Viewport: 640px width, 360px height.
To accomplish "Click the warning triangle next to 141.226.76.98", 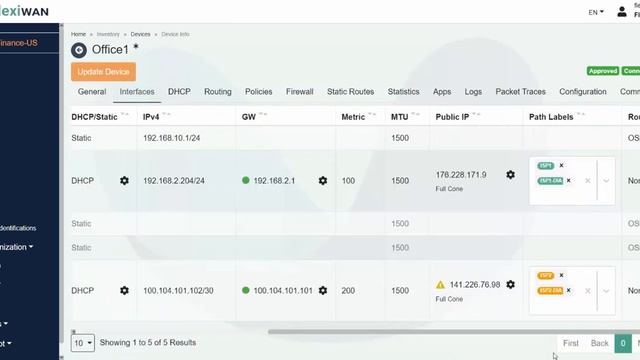I will pyautogui.click(x=440, y=285).
